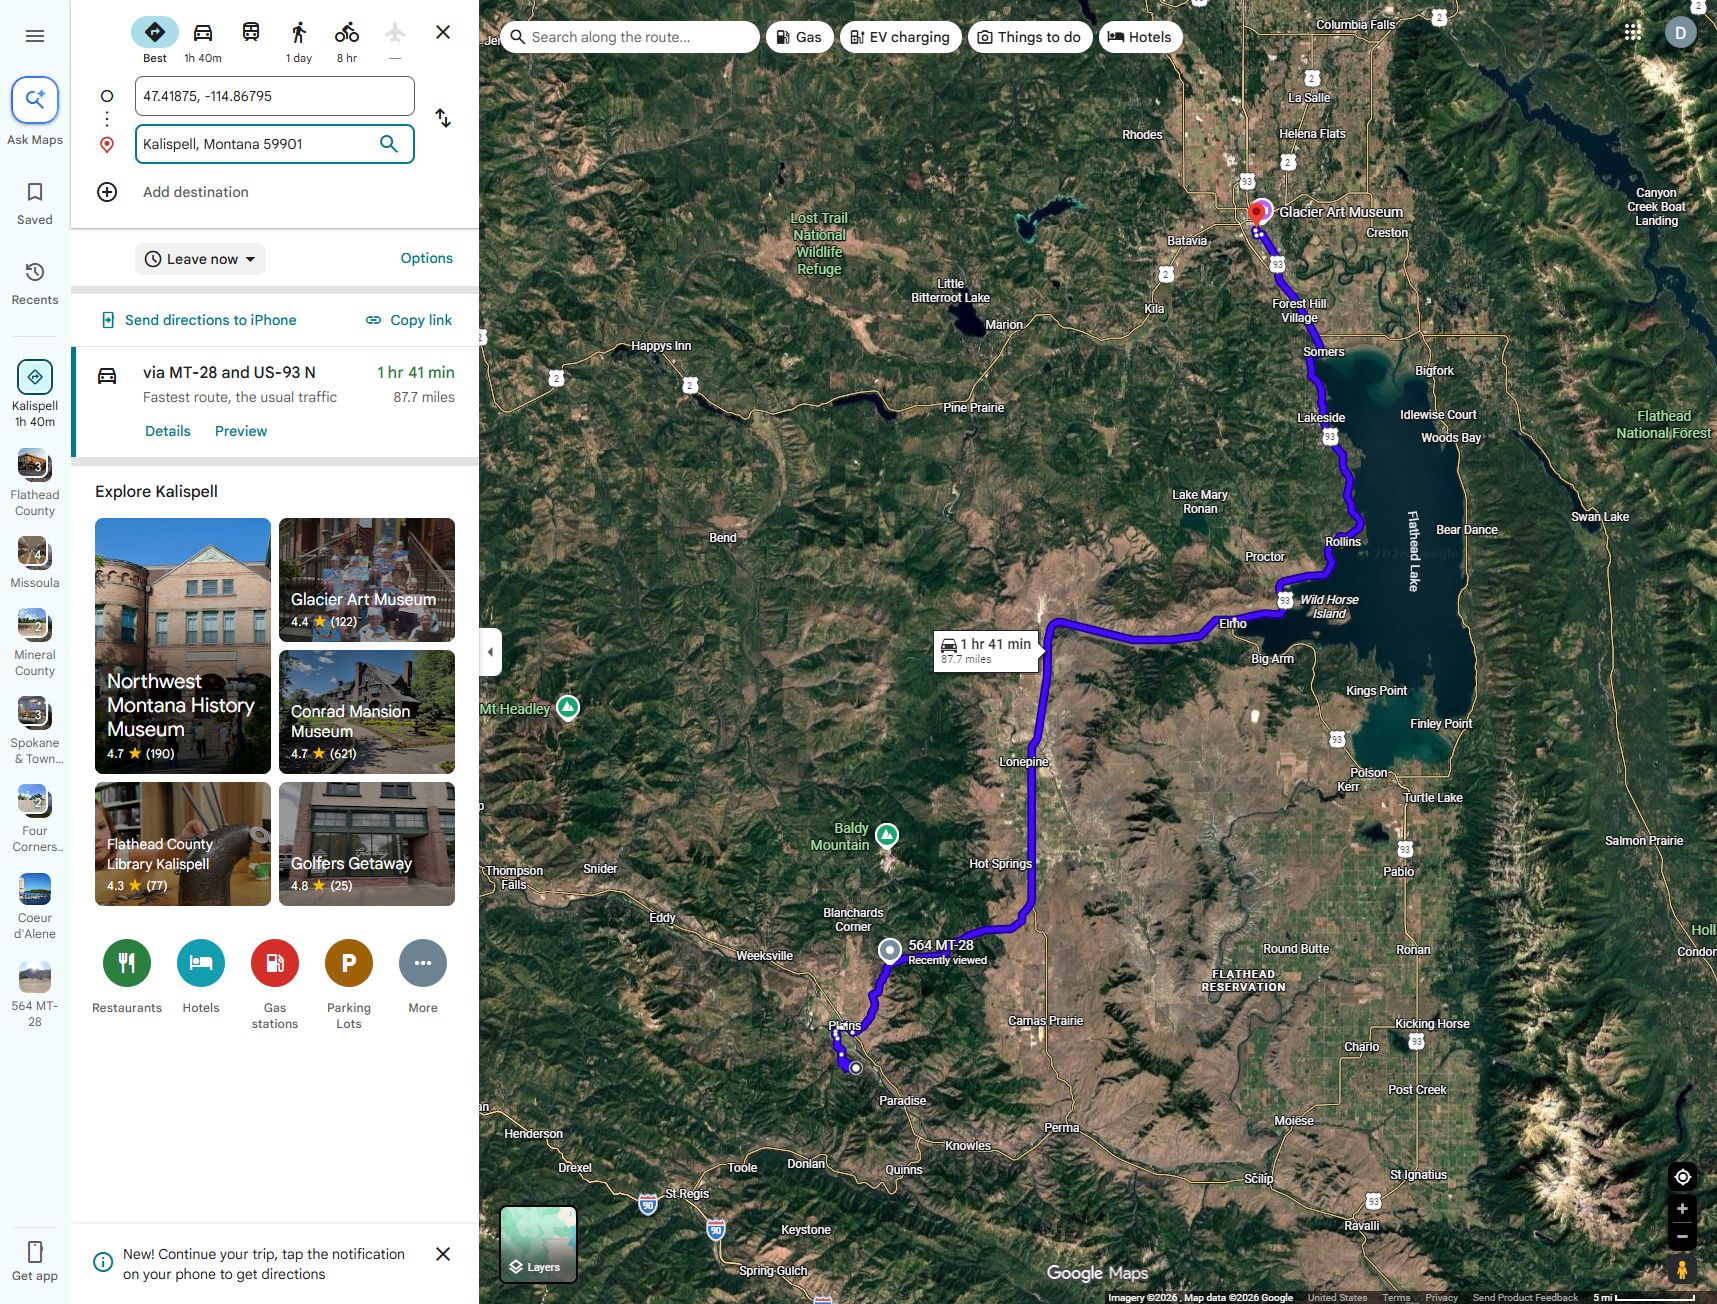Send directions to iPhone
The height and width of the screenshot is (1304, 1717).
(199, 320)
